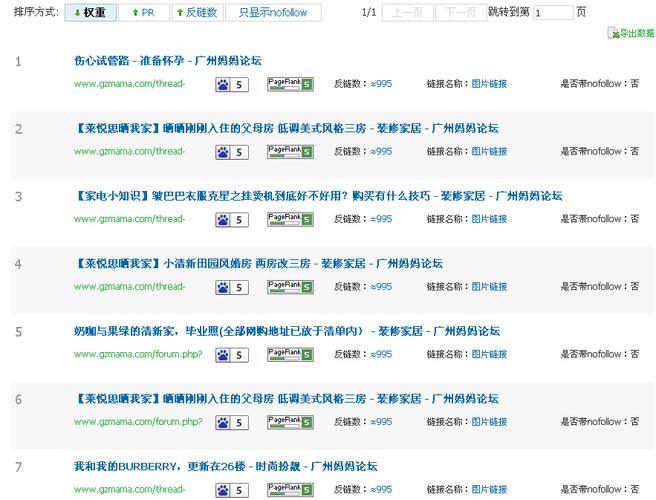Sort results by PR
This screenshot has width=656, height=500.
(144, 13)
